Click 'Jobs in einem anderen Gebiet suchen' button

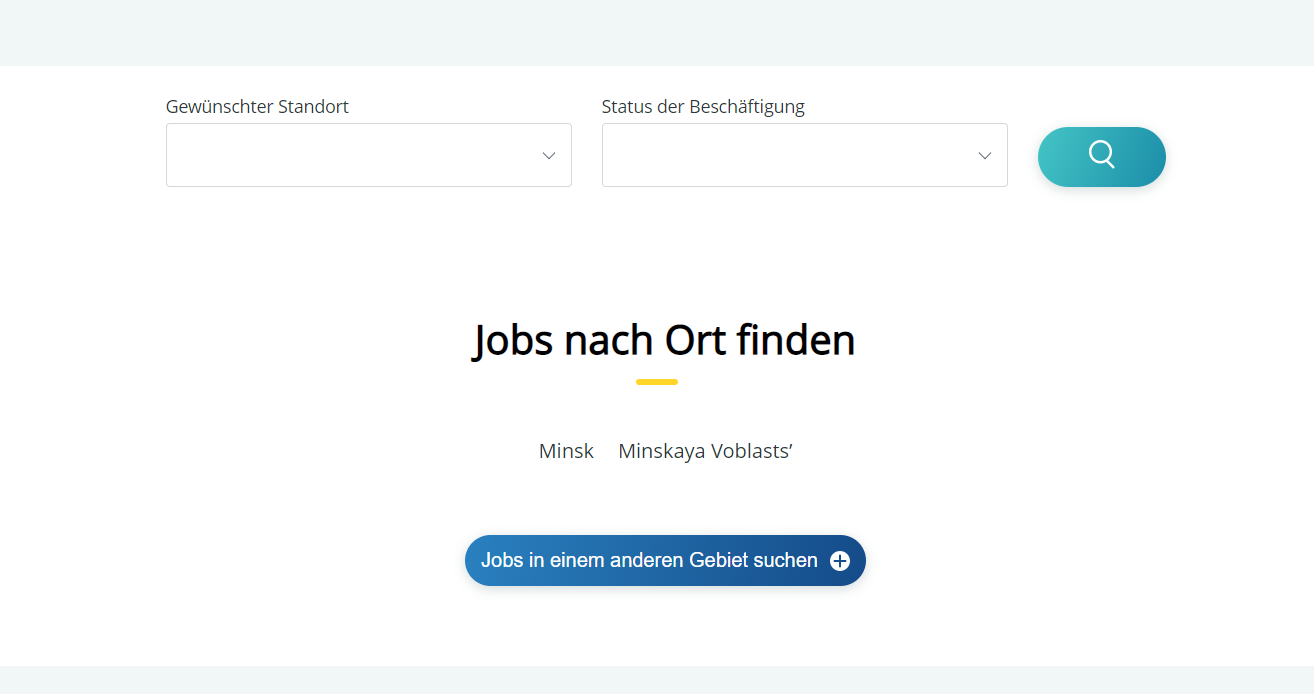(650, 561)
